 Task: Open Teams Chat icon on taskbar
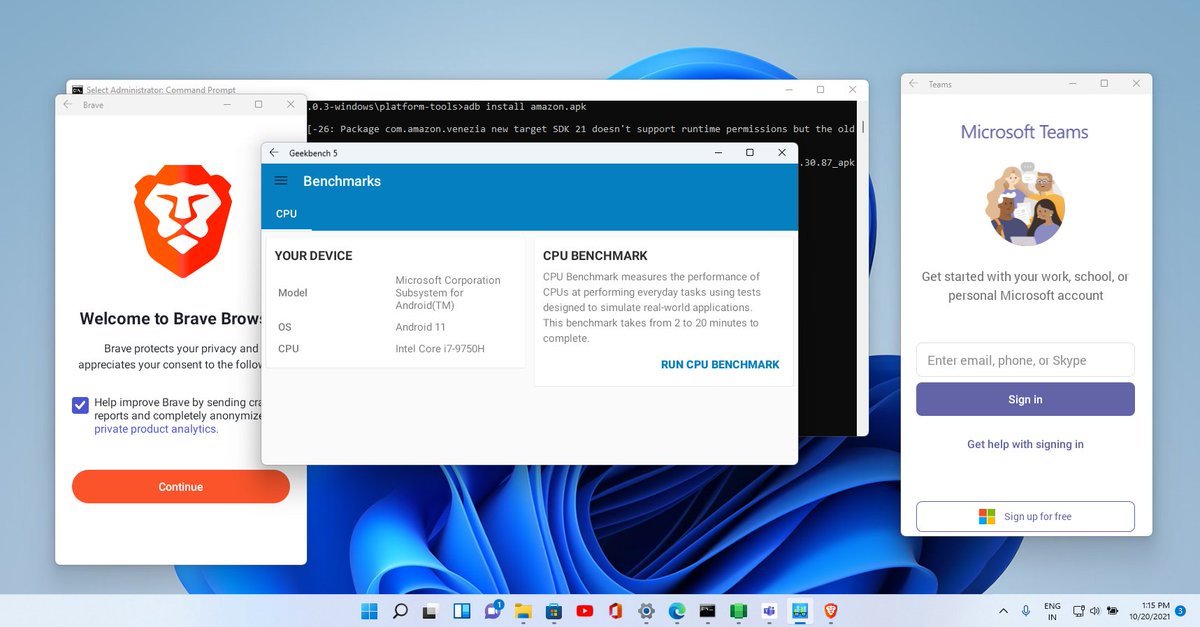[x=492, y=611]
